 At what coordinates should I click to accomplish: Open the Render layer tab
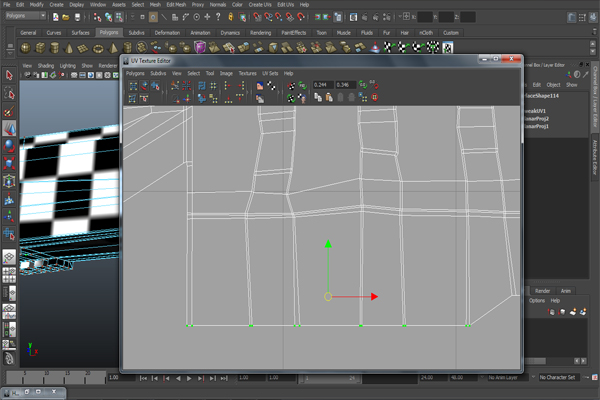pyautogui.click(x=542, y=291)
